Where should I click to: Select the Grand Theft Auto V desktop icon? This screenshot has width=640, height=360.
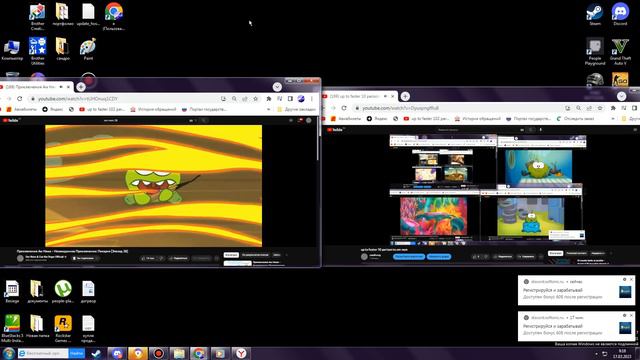pos(620,51)
